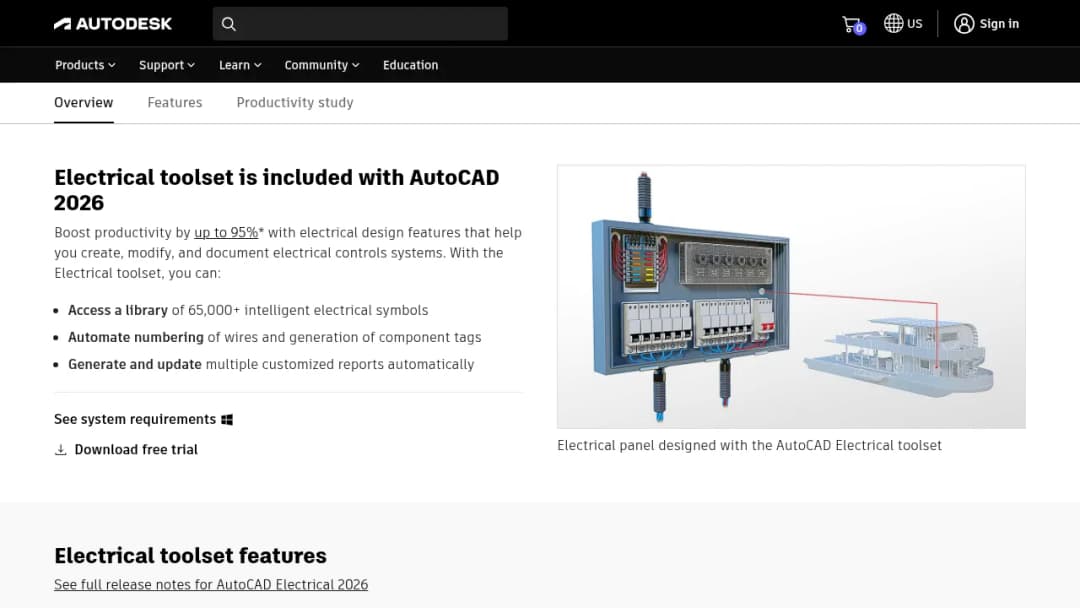Click the Autodesk logo
The height and width of the screenshot is (608, 1080).
tap(113, 24)
